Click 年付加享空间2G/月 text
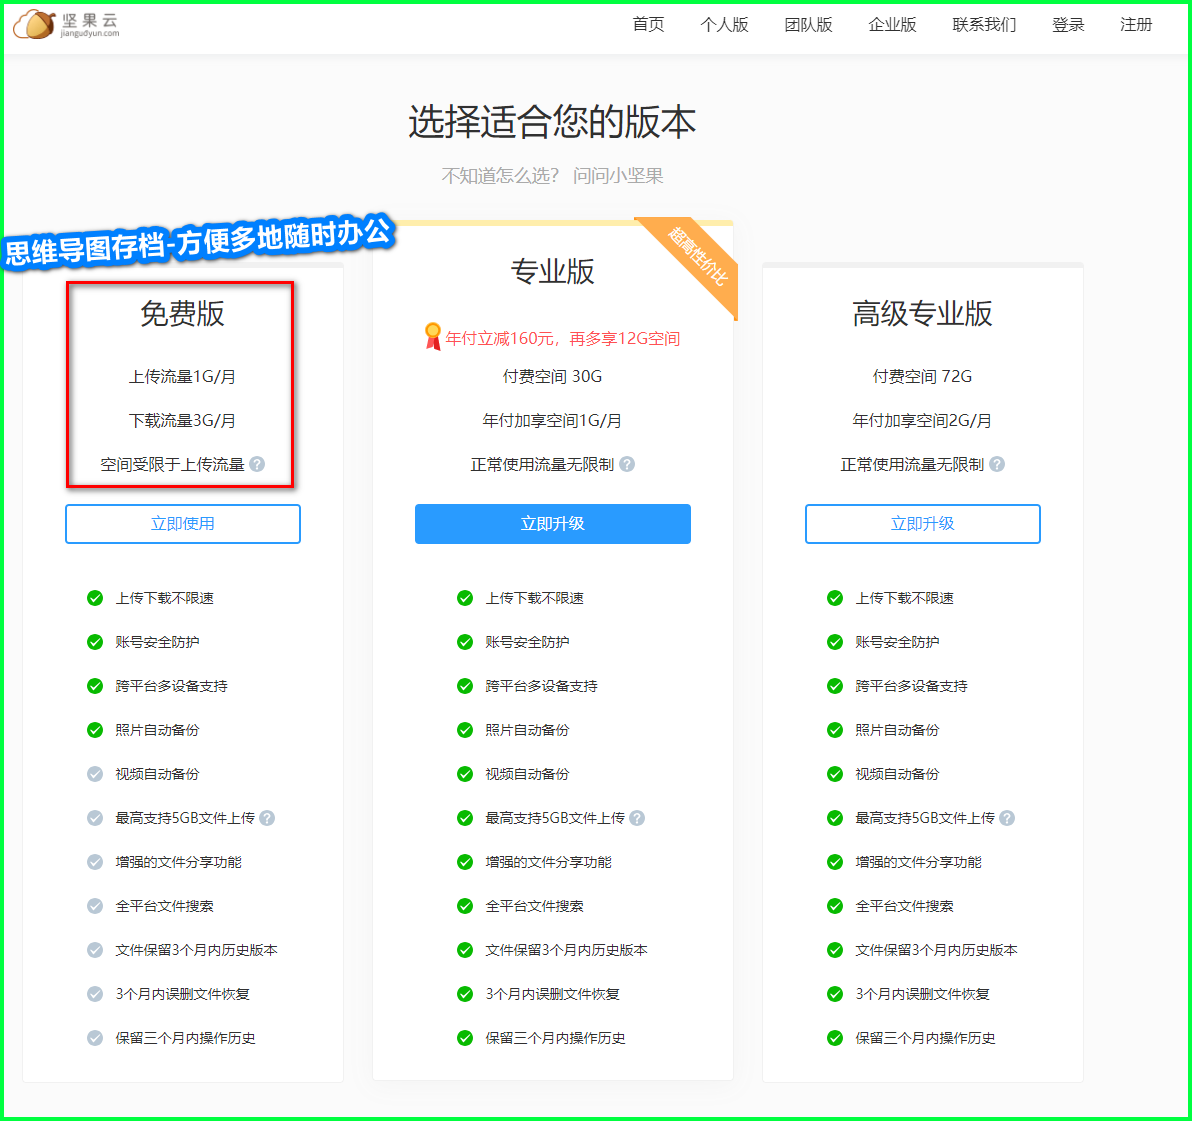The width and height of the screenshot is (1192, 1121). click(x=922, y=420)
